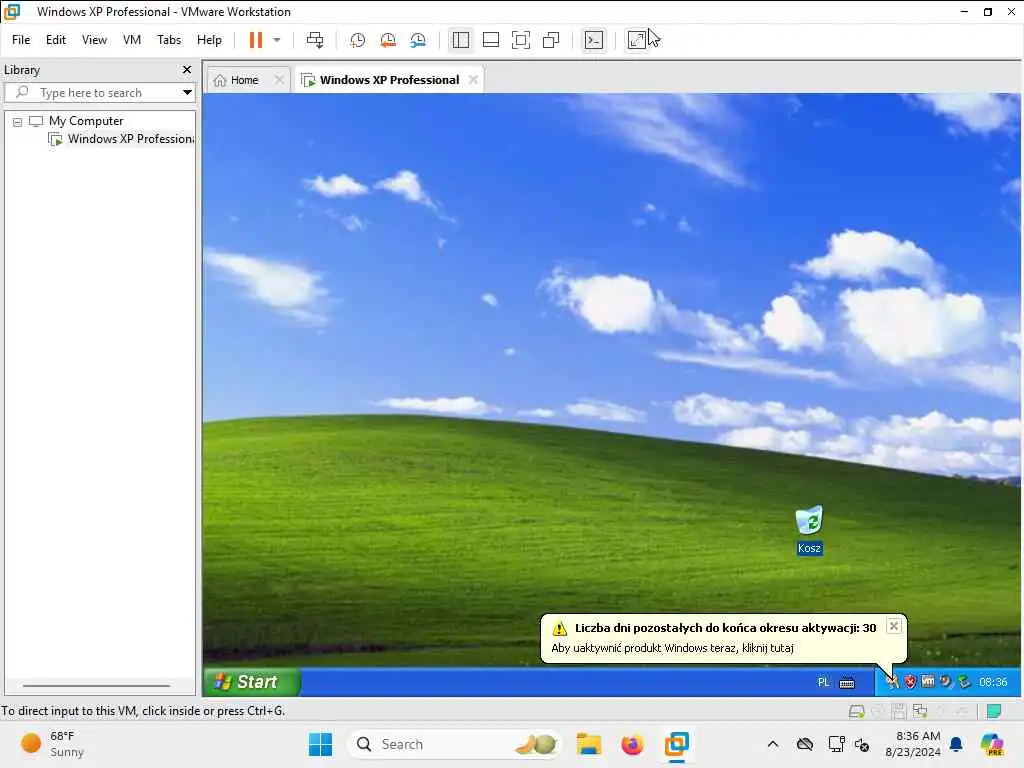1024x768 pixels.
Task: Open the File menu
Action: coord(21,40)
